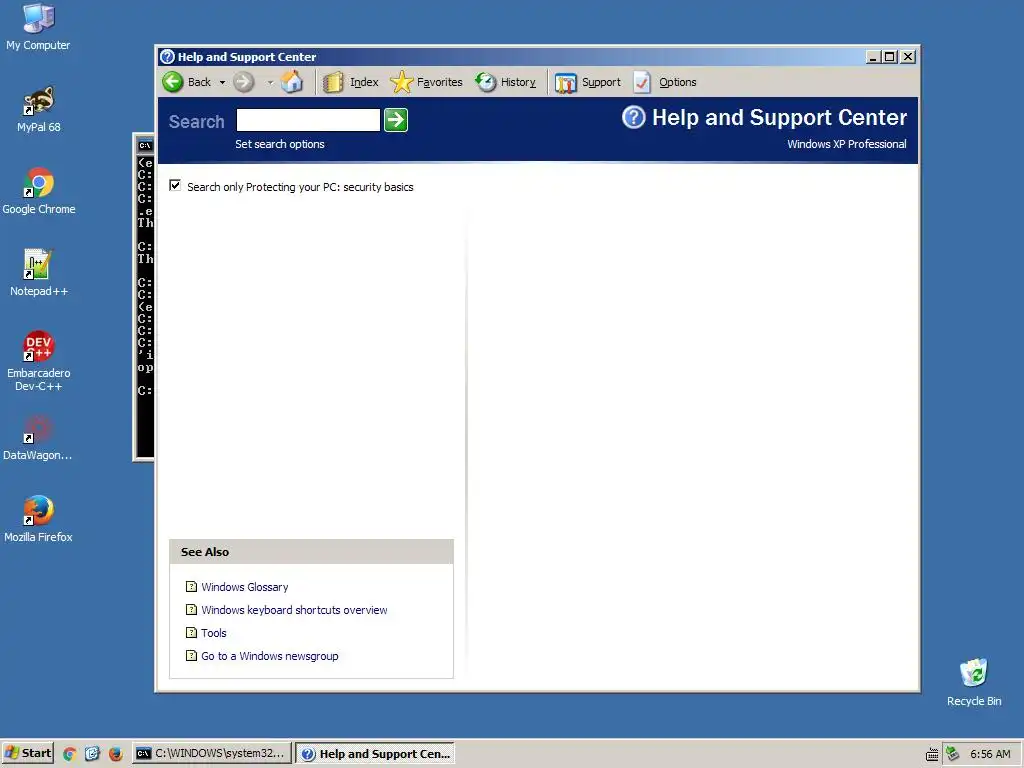Select My Computer desktop icon
1024x768 pixels.
[38, 27]
